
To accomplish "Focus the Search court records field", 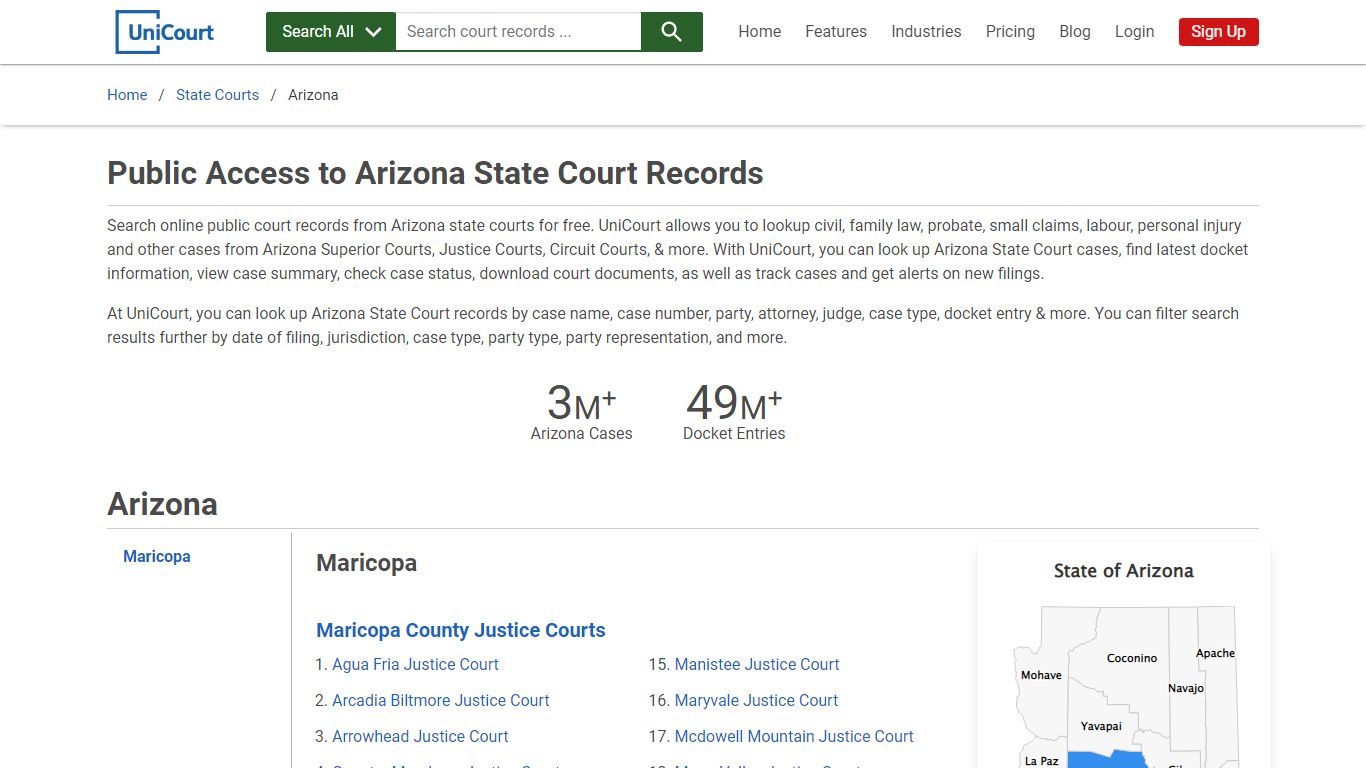I will [518, 32].
